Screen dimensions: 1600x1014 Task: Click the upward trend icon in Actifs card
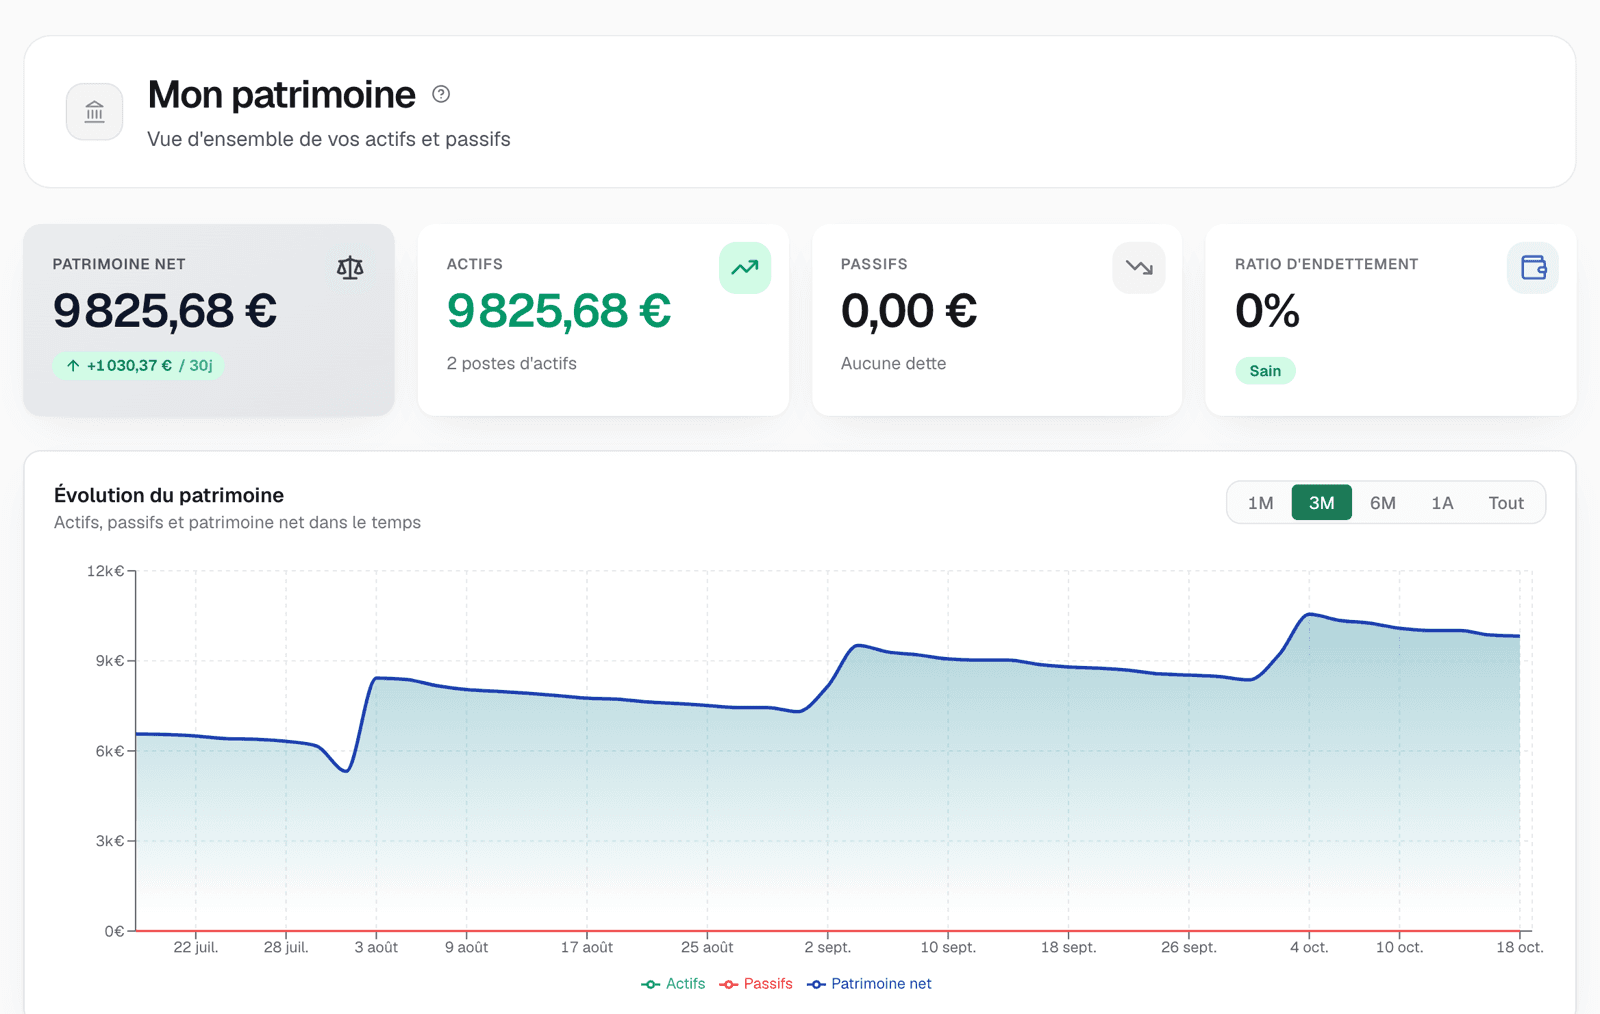pyautogui.click(x=745, y=268)
